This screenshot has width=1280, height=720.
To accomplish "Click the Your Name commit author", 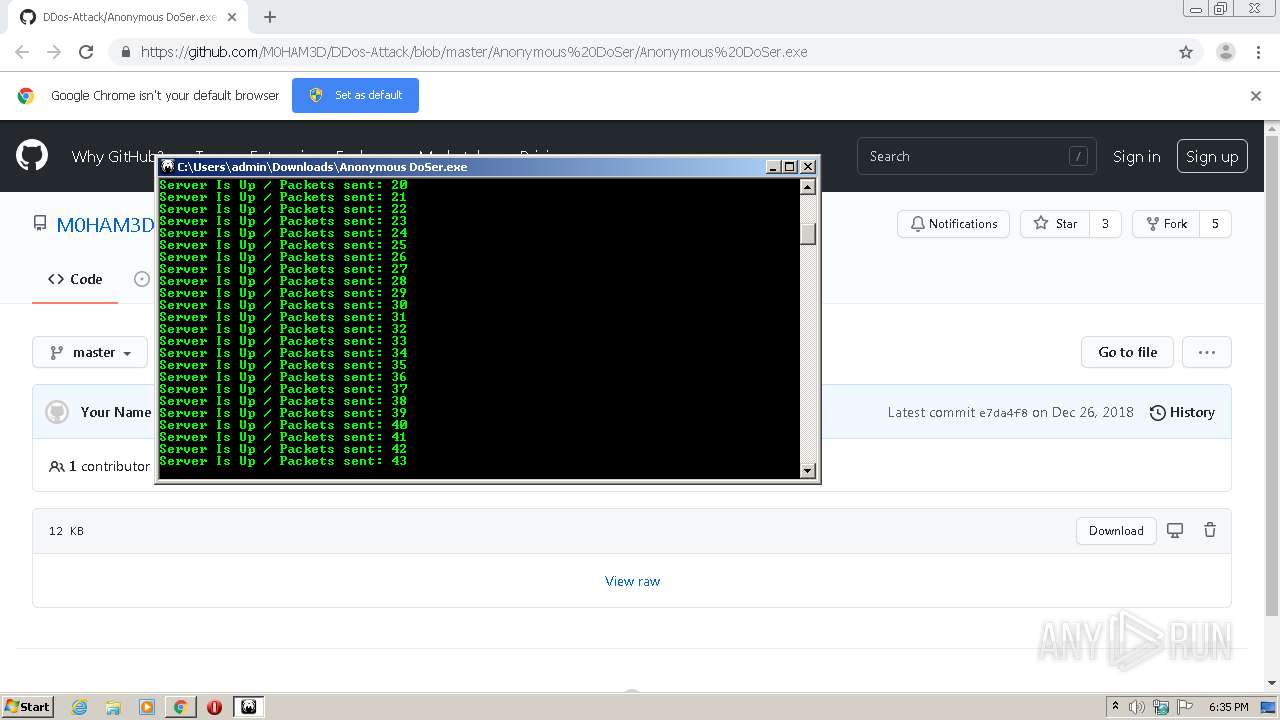I will pos(116,412).
